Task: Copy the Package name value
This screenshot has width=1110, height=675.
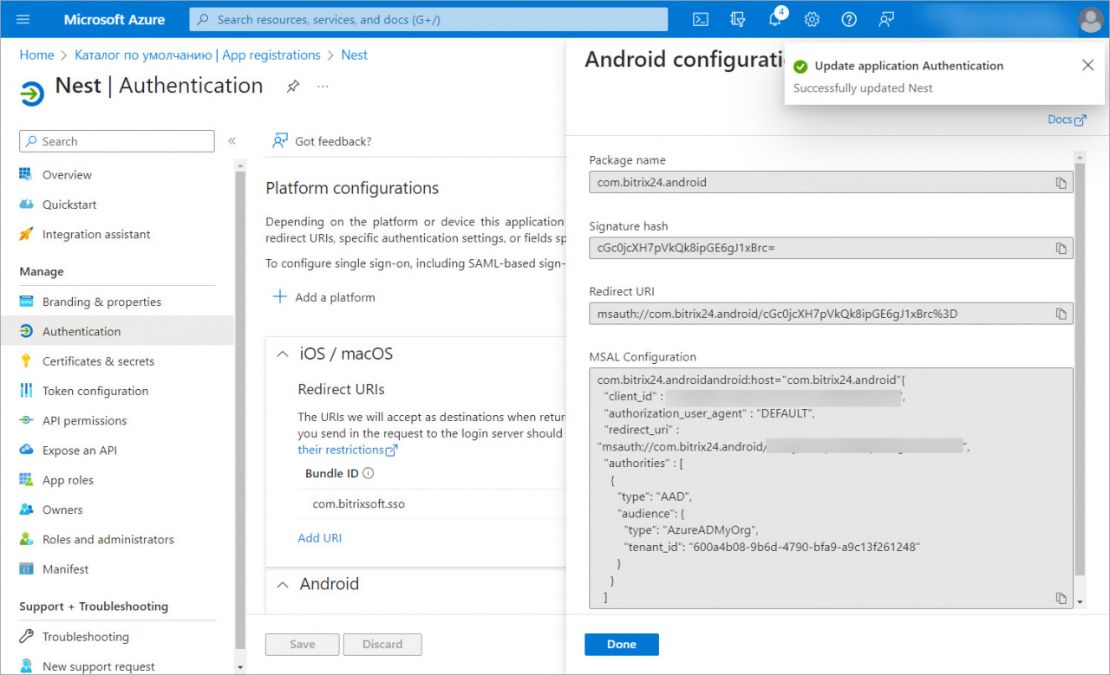Action: tap(1060, 183)
